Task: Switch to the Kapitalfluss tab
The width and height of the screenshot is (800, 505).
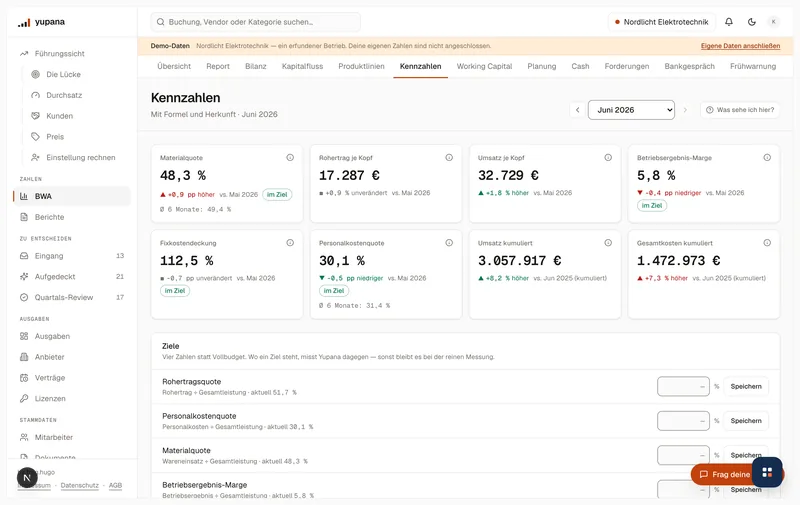Action: click(303, 66)
